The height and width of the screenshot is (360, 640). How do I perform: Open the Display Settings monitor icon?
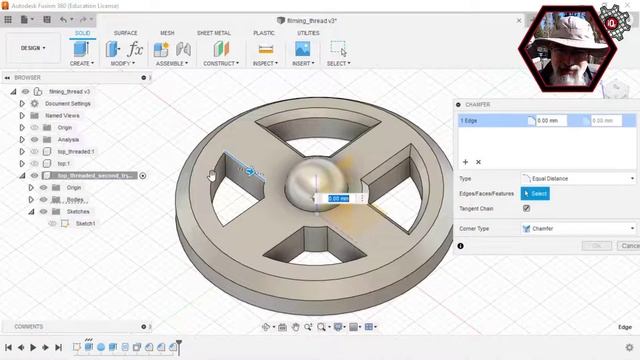tap(338, 327)
